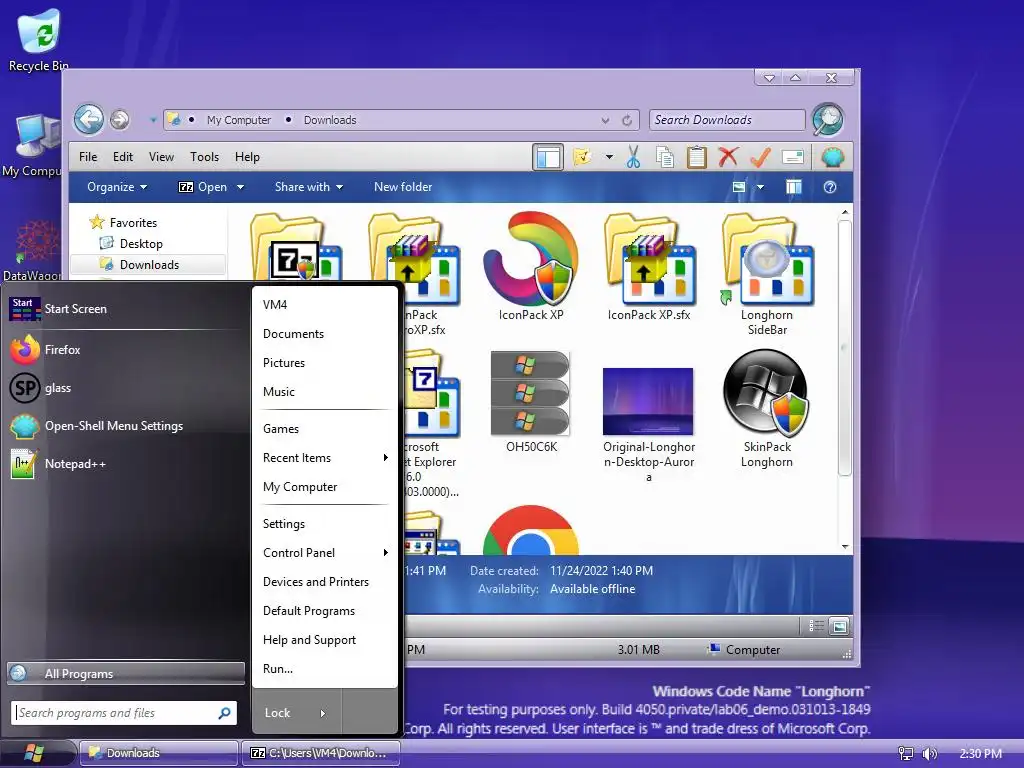Viewport: 1024px width, 768px height.
Task: Toggle the preview pane button in command bar
Action: click(x=793, y=187)
